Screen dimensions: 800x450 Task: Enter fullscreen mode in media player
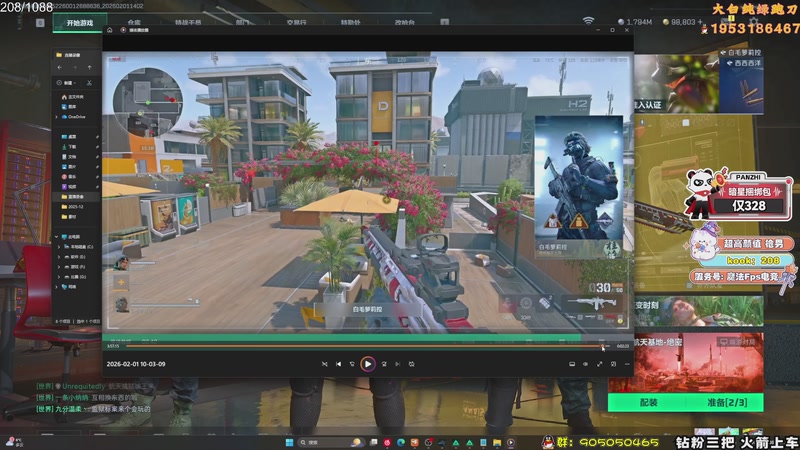pyautogui.click(x=599, y=364)
